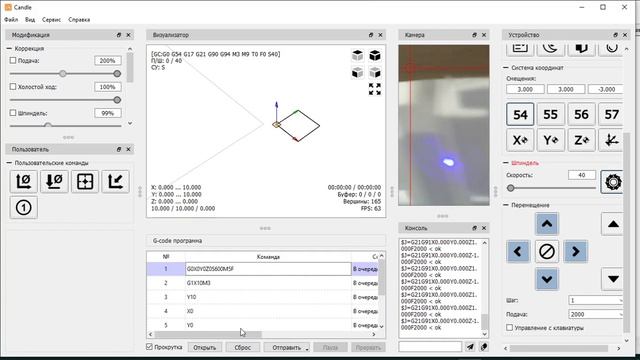Click the crosshair target user command icon
640x360 pixels.
(85, 181)
